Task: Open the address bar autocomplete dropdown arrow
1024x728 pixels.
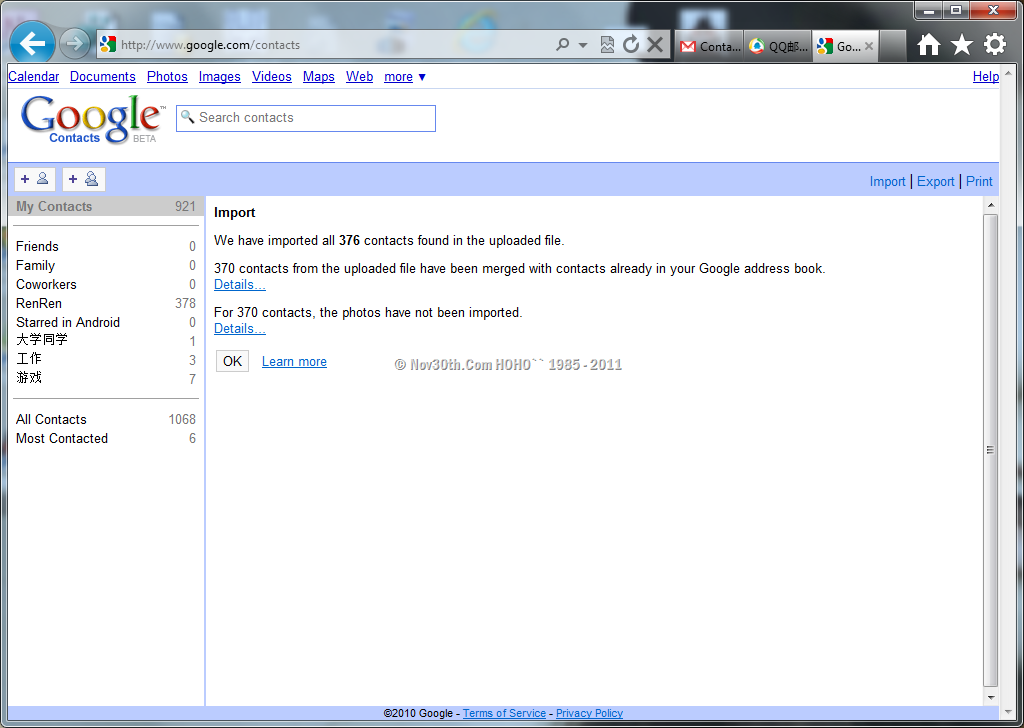Action: pos(583,45)
